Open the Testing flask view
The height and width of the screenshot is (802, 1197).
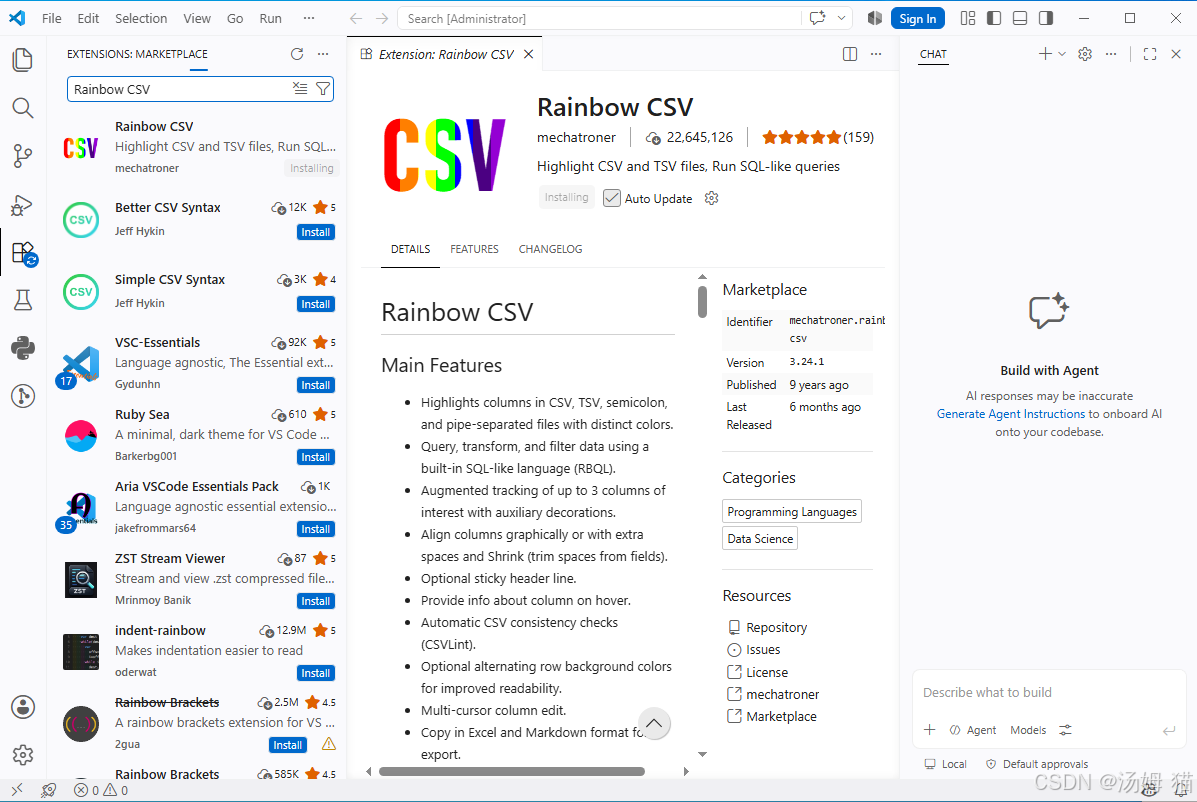23,300
